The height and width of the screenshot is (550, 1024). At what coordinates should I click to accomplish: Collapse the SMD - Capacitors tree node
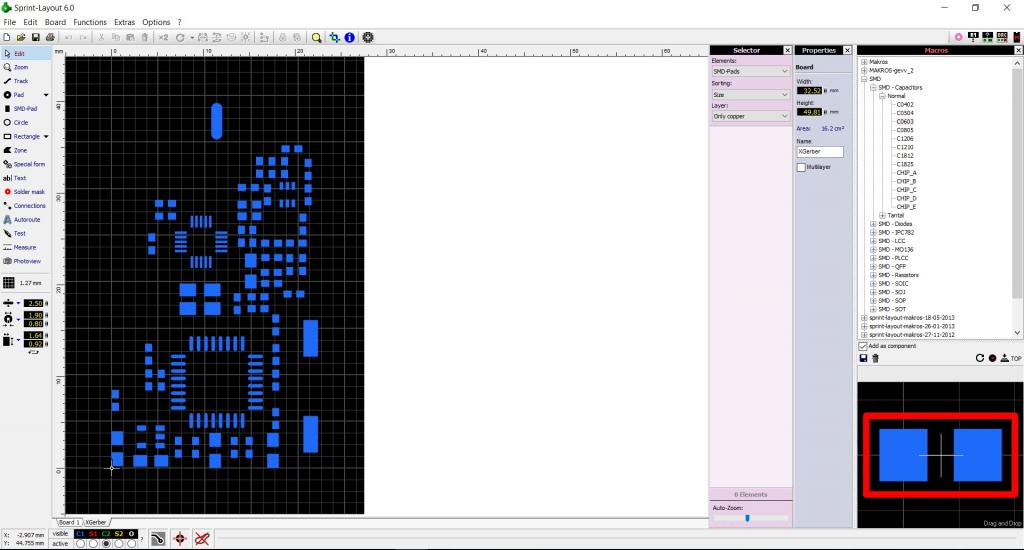pos(873,88)
